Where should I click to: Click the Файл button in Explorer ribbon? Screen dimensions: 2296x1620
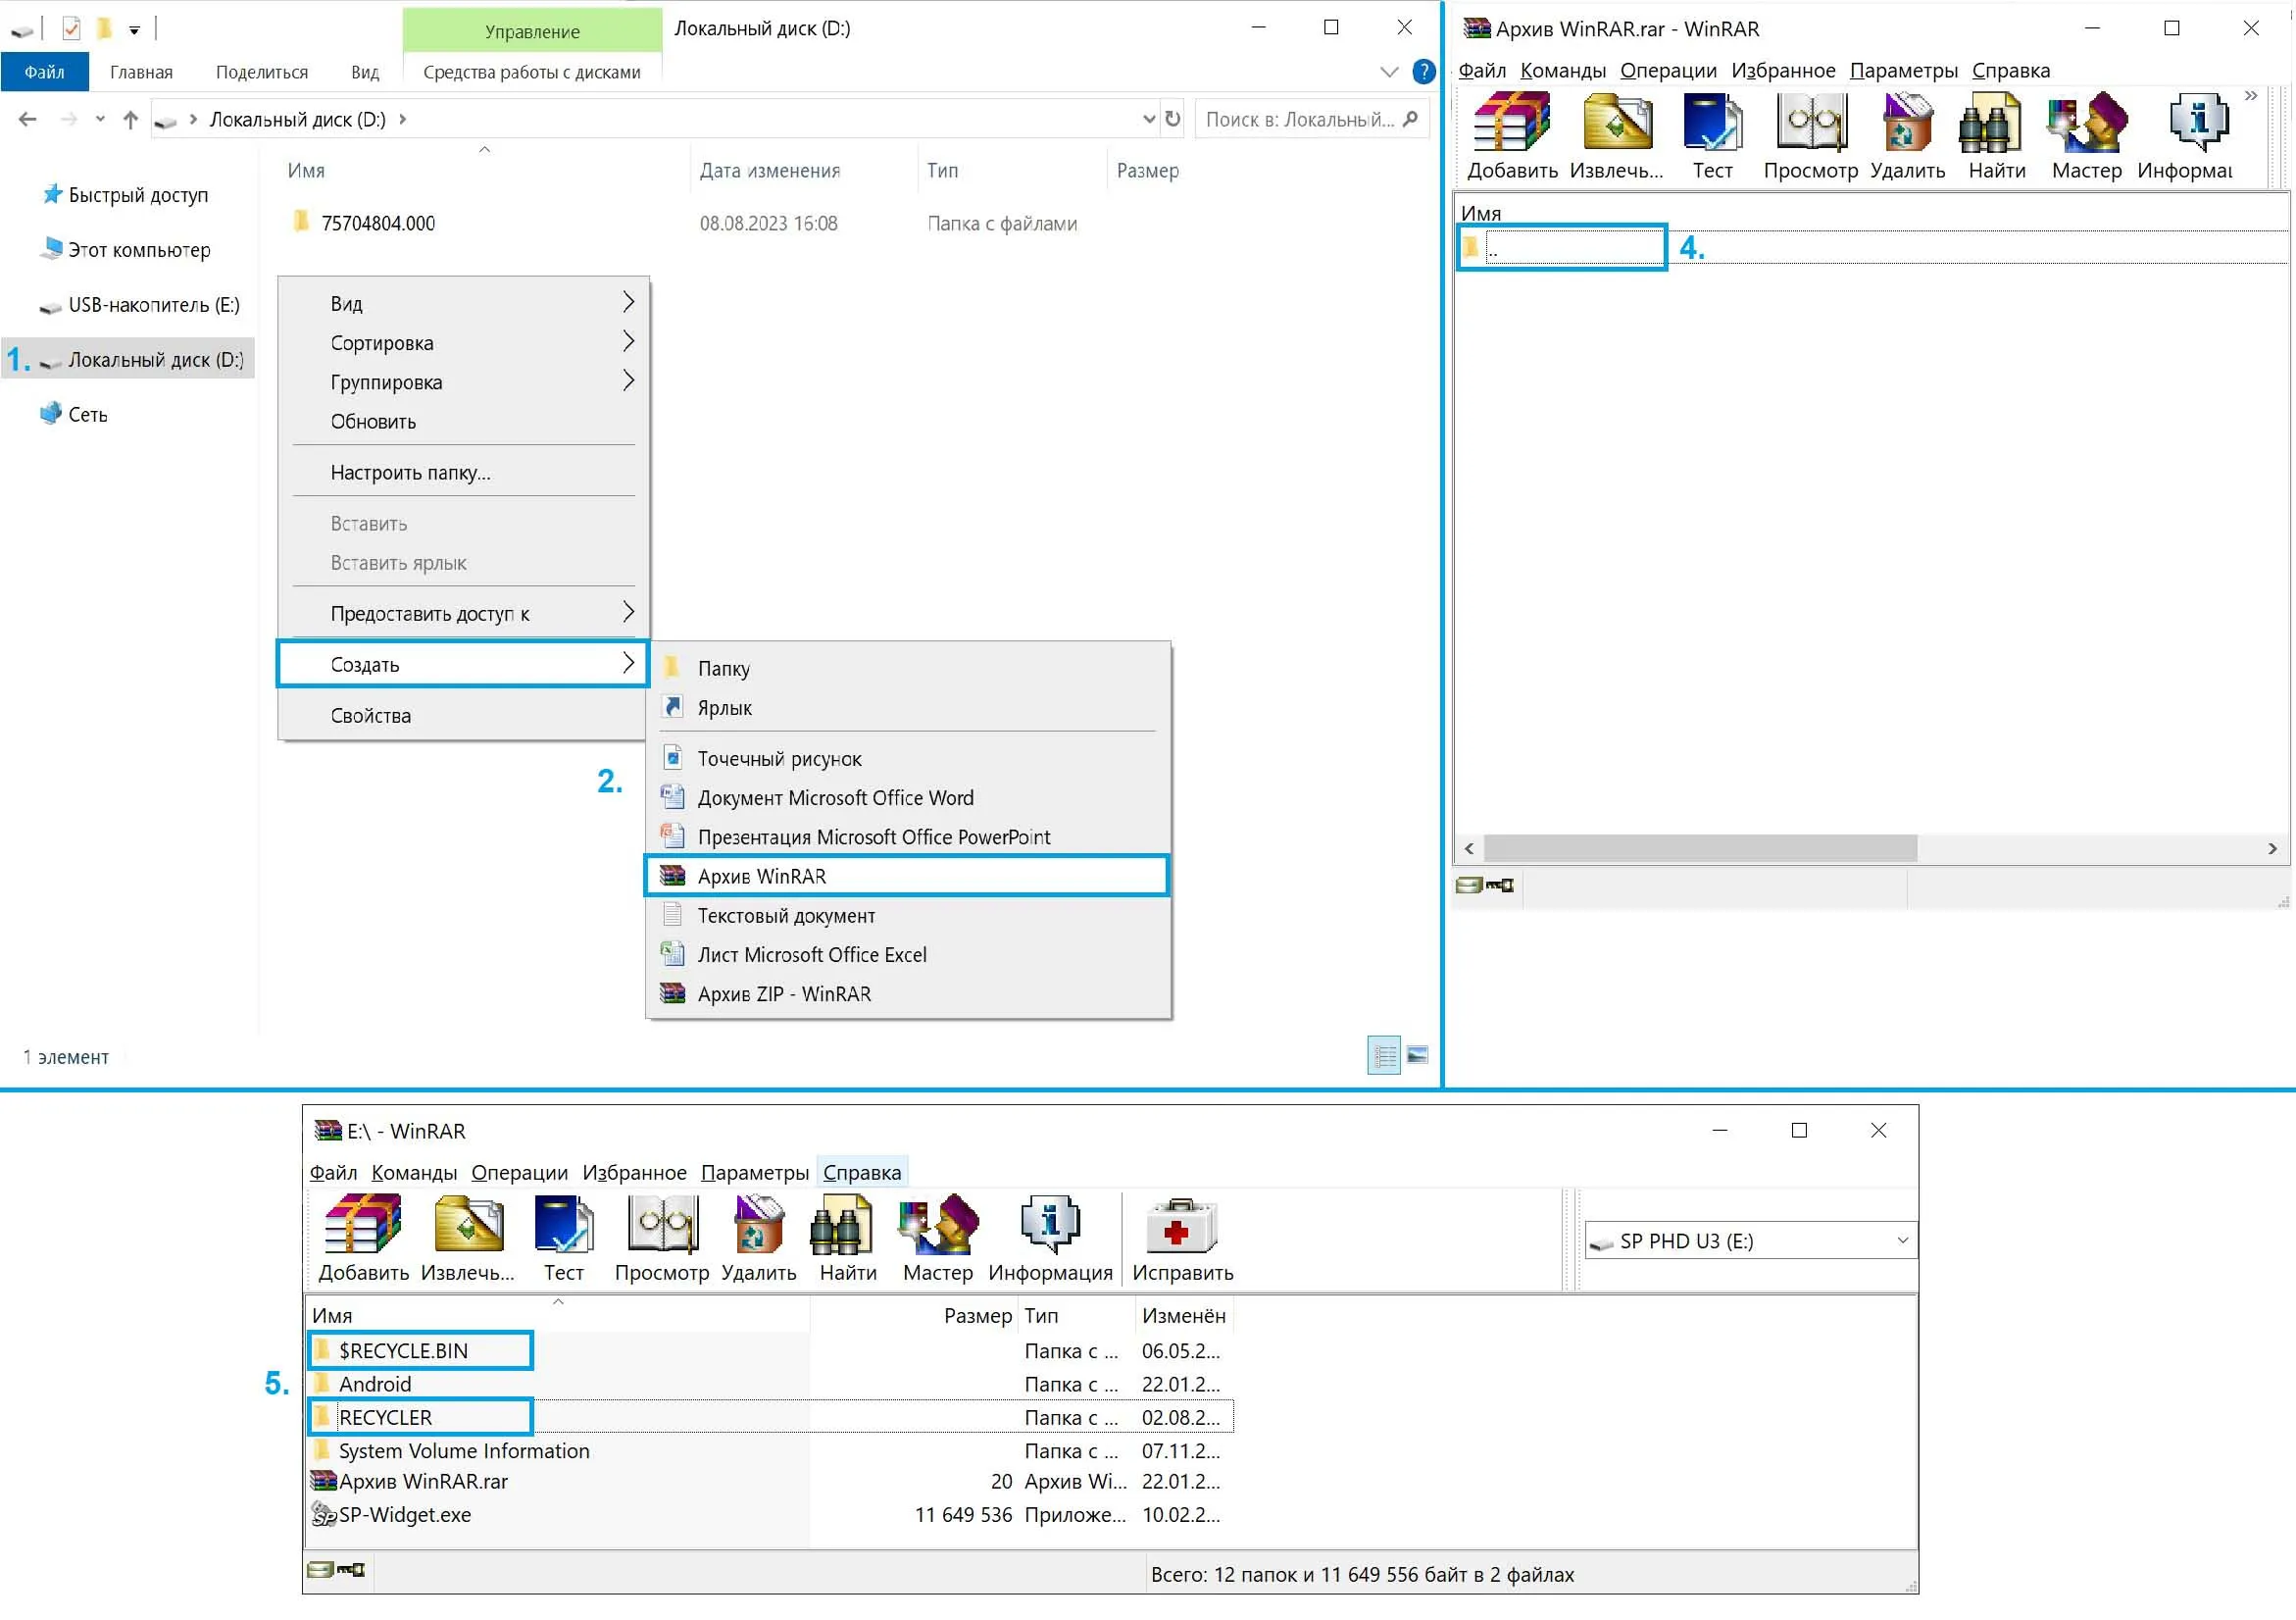pyautogui.click(x=45, y=72)
